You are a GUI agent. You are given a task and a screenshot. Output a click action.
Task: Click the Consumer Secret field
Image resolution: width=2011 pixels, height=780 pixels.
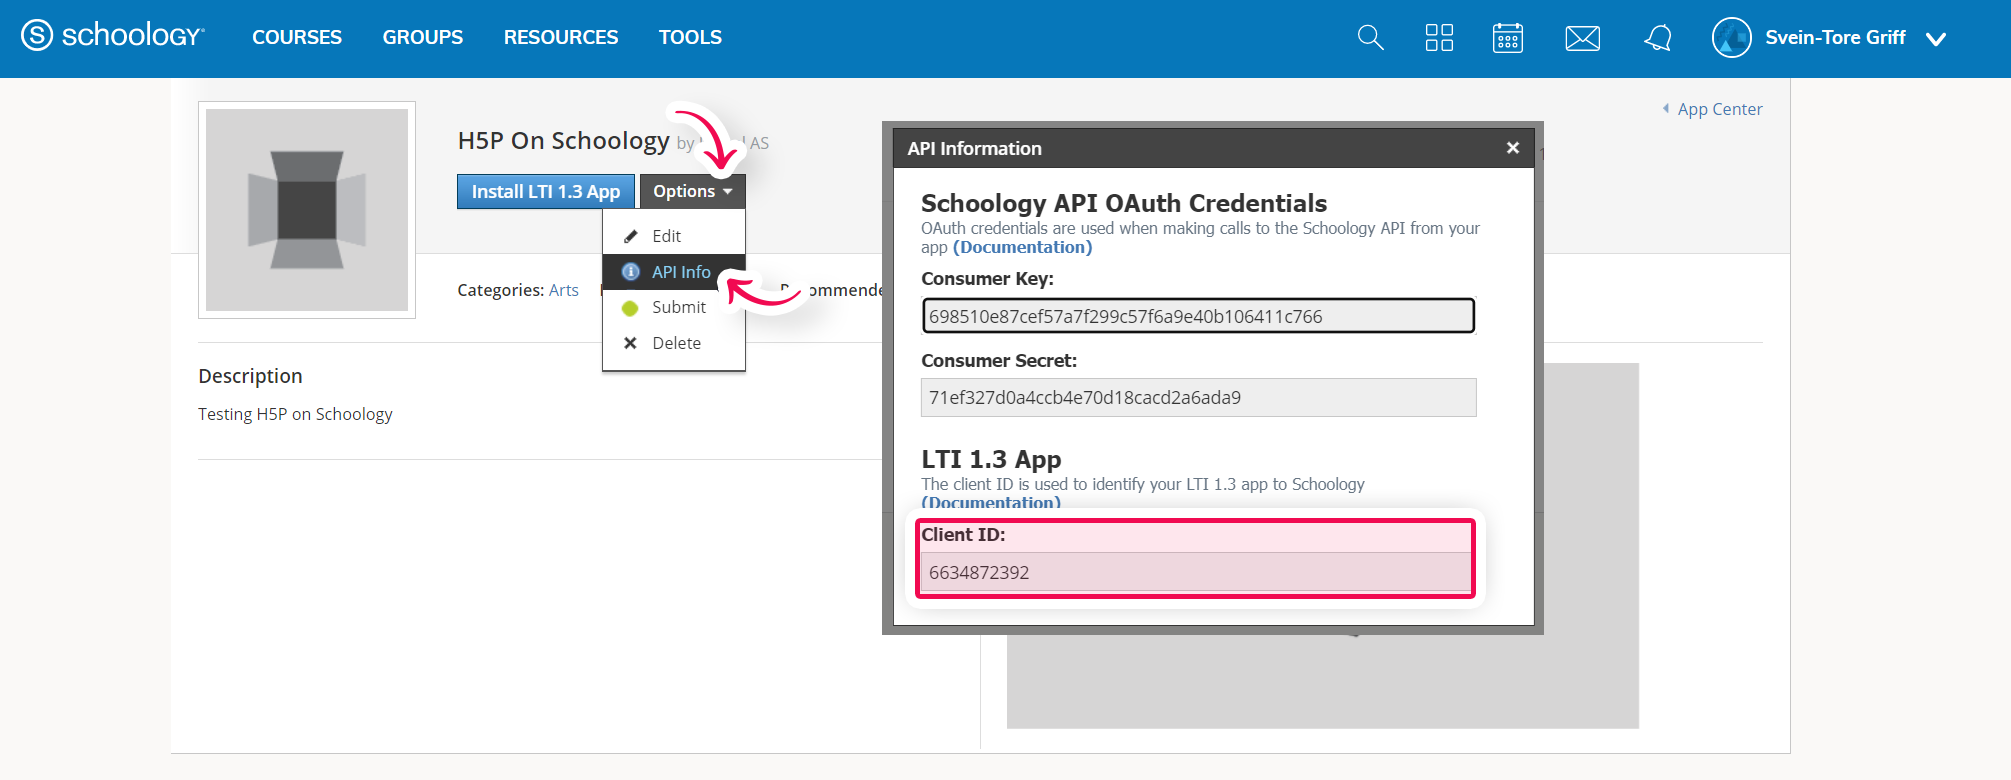coord(1198,397)
